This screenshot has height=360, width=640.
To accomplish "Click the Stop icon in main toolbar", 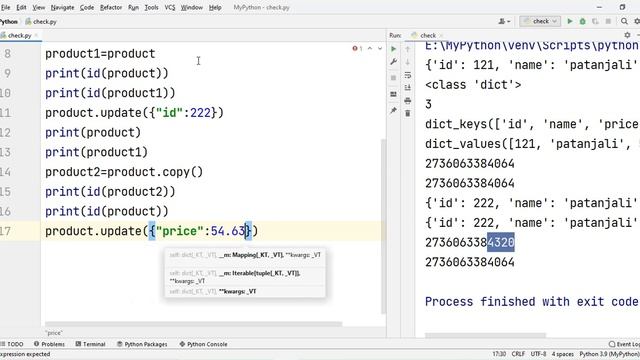I will 608,21.
